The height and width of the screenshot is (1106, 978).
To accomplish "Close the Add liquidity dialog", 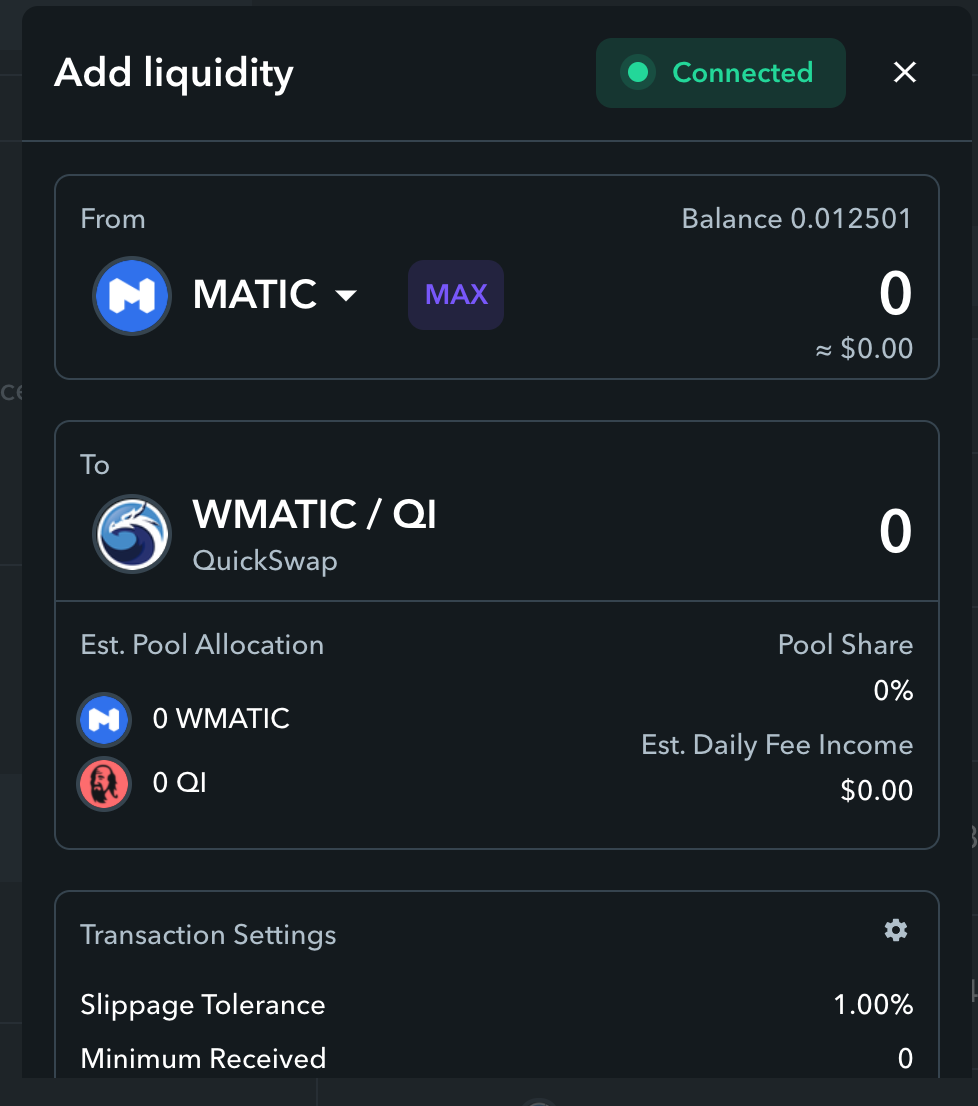I will tap(905, 72).
